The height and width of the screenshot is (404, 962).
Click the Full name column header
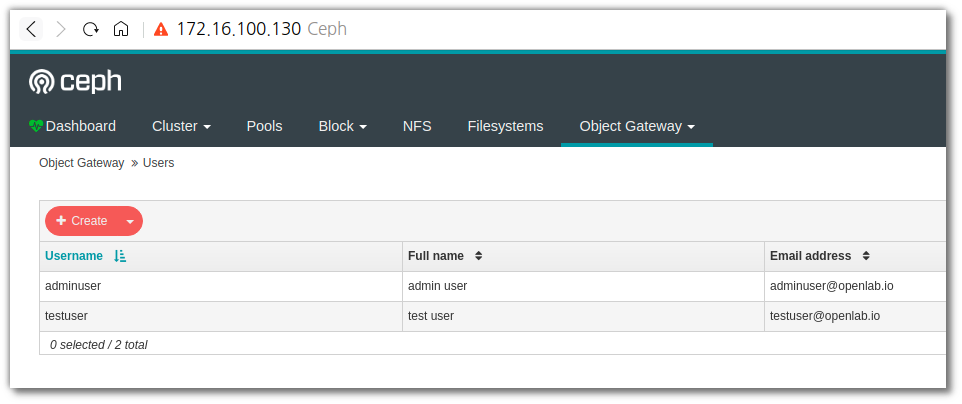pyautogui.click(x=583, y=256)
